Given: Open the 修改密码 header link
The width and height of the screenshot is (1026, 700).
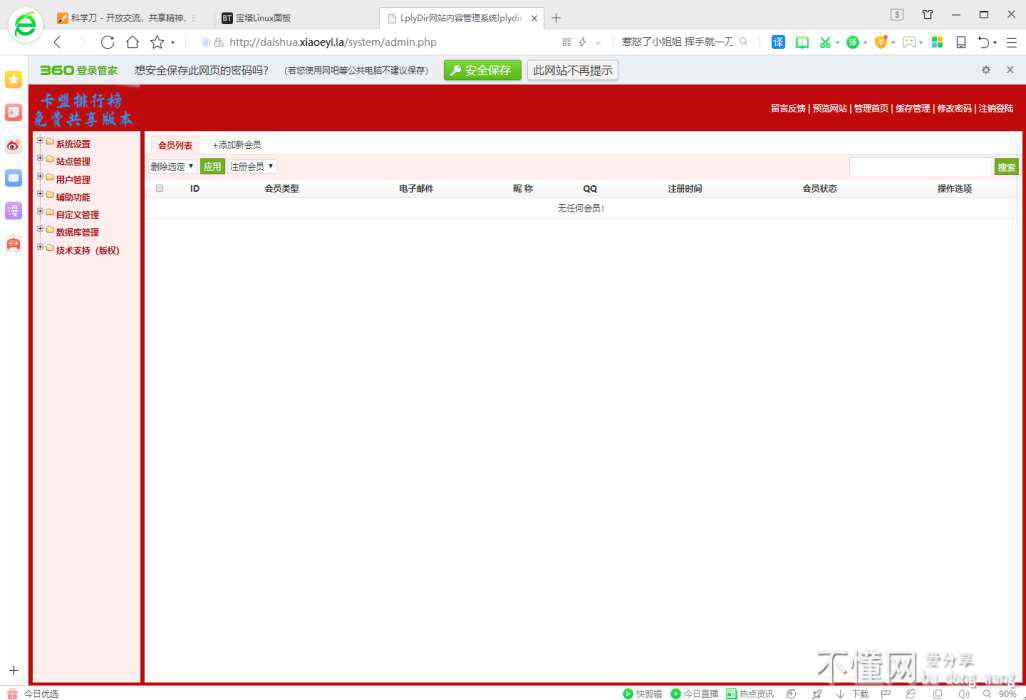Looking at the screenshot, I should click(x=954, y=109).
